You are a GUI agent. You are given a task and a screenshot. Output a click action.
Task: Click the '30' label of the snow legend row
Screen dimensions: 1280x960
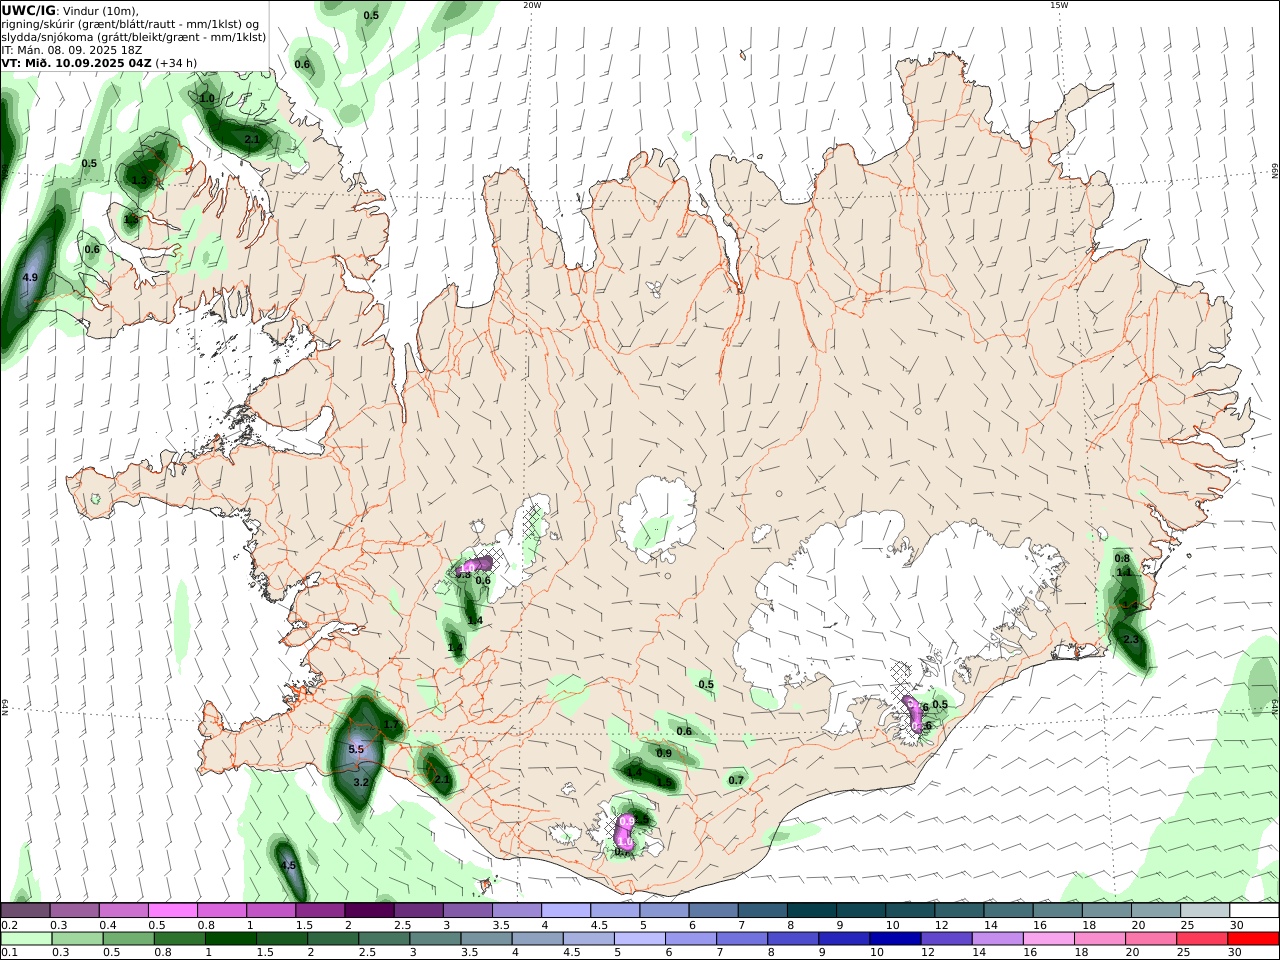pyautogui.click(x=1236, y=925)
